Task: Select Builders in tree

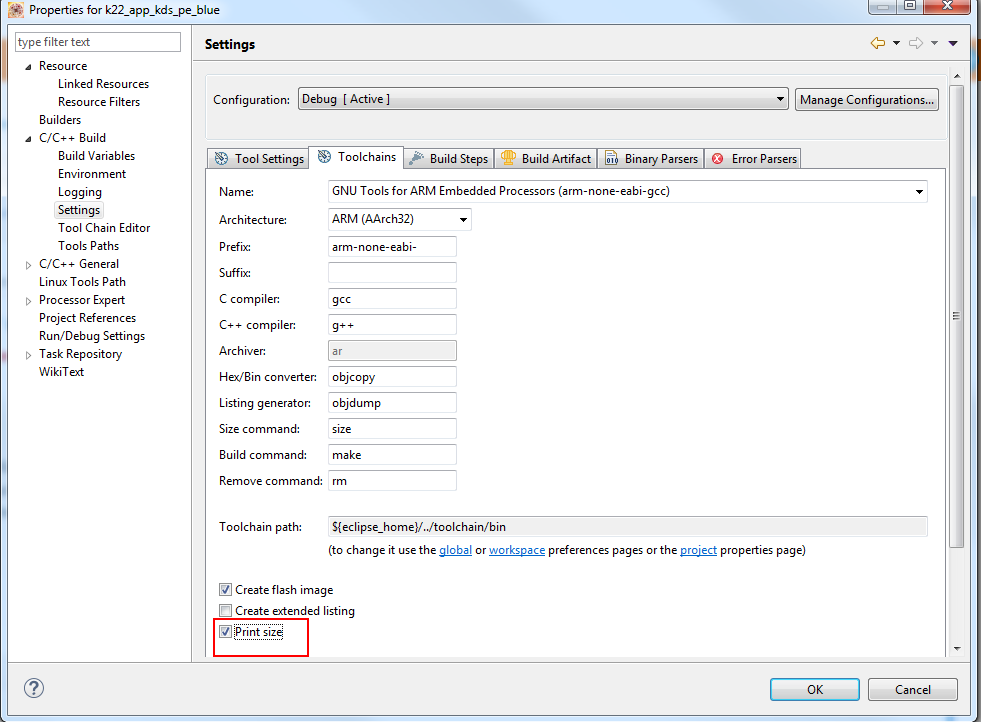Action: [x=60, y=119]
